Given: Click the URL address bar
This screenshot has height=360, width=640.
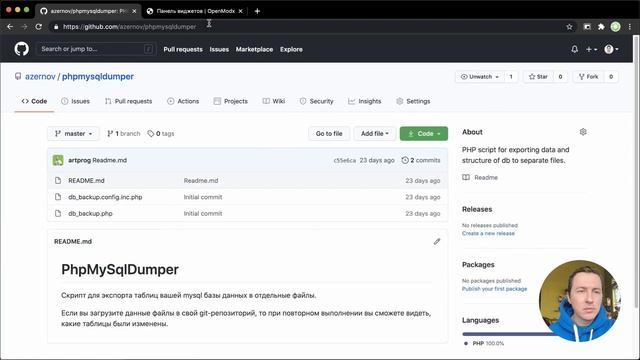Looking at the screenshot, I should tap(310, 27).
